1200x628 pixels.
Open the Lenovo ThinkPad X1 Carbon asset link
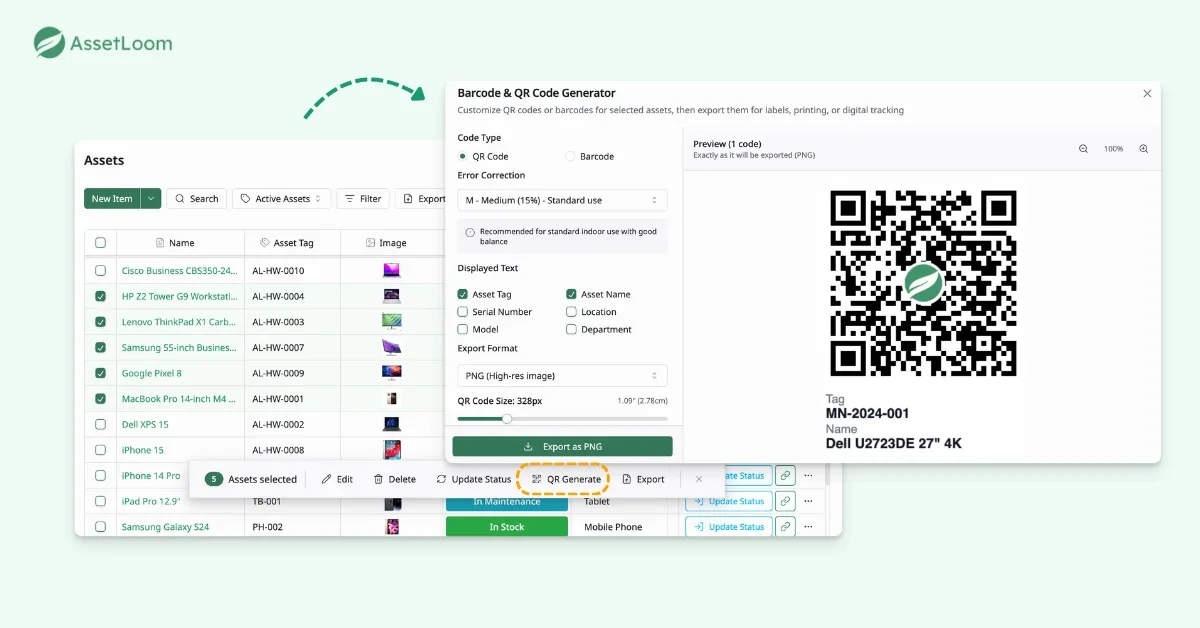(x=179, y=322)
